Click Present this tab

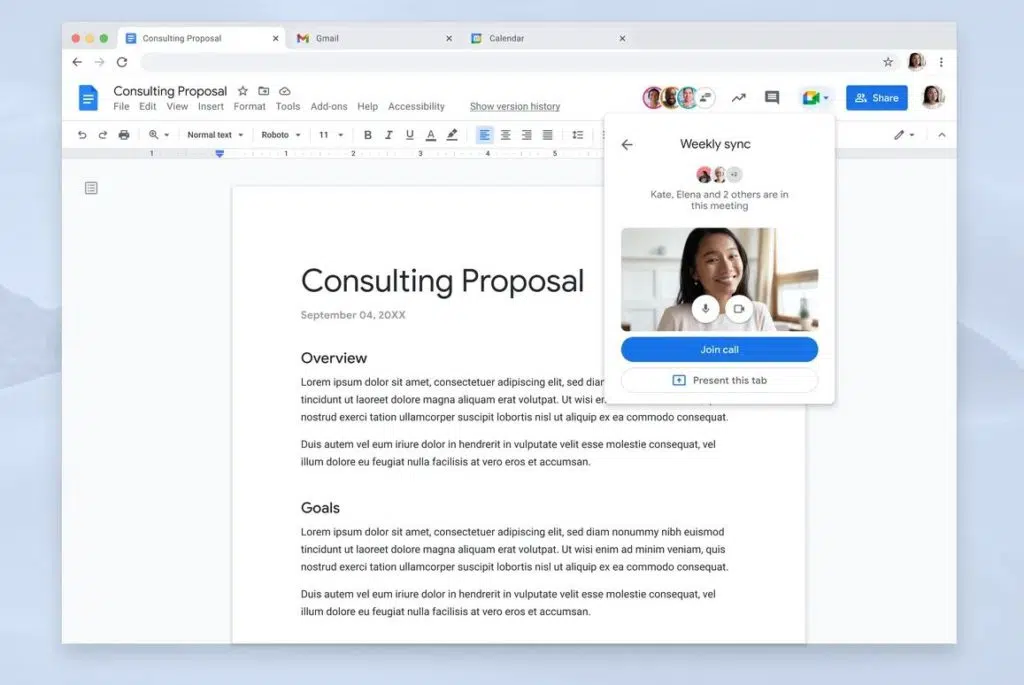pyautogui.click(x=718, y=381)
